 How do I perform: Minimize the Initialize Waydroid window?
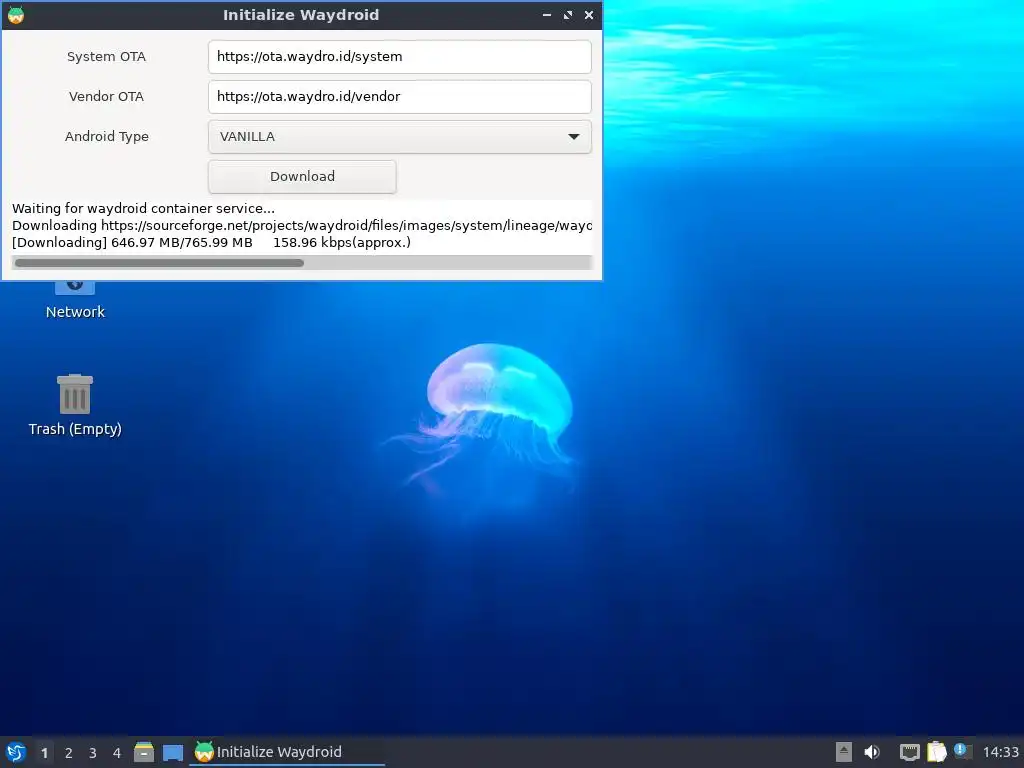click(547, 14)
